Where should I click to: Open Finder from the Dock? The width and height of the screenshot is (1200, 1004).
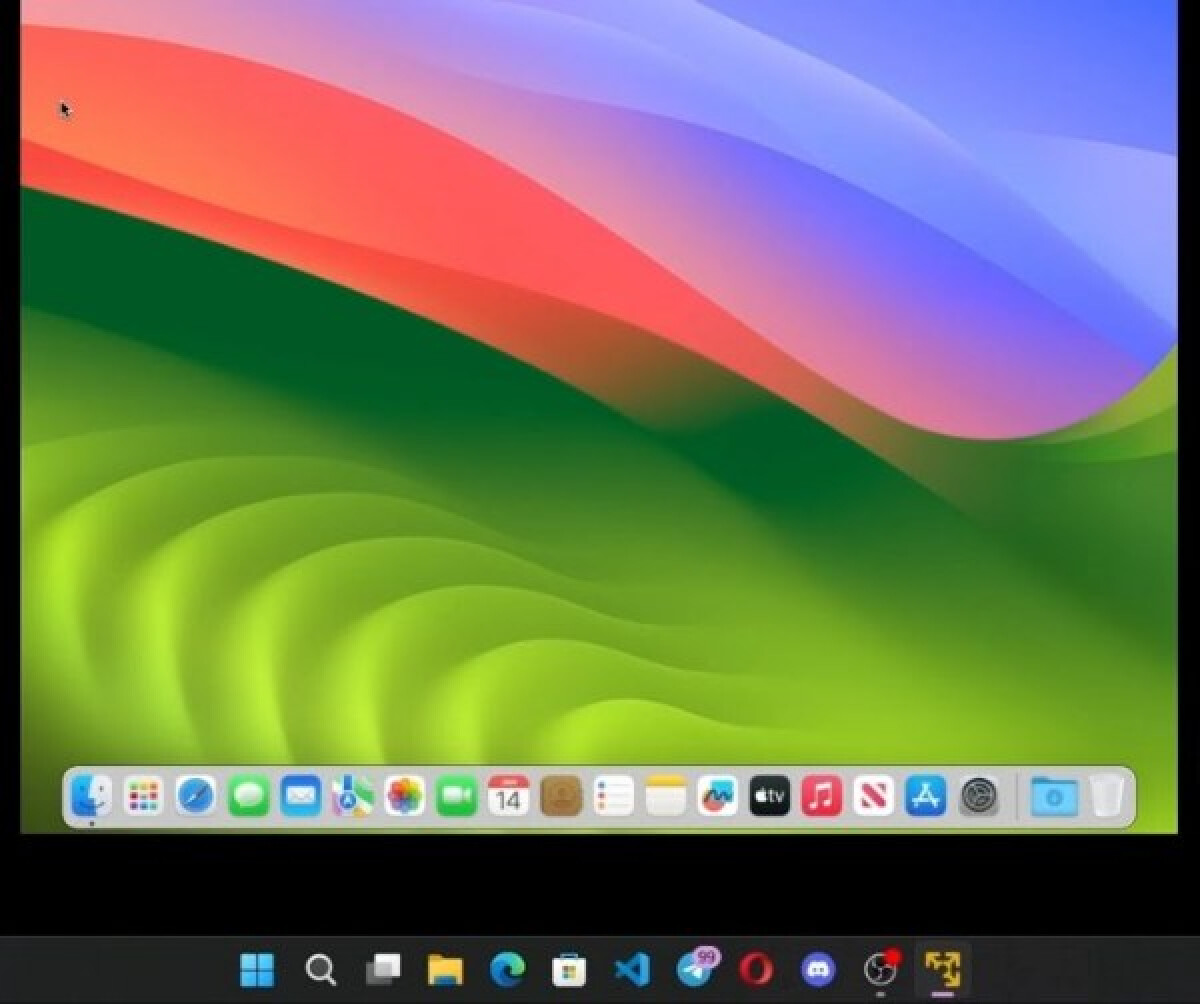pyautogui.click(x=89, y=797)
